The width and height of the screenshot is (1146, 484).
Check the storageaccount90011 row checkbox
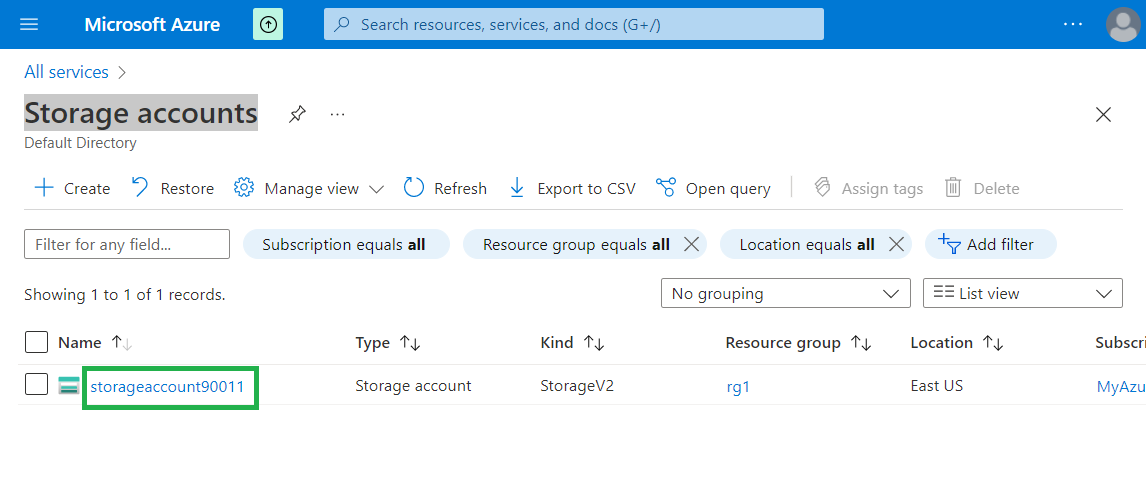(37, 384)
